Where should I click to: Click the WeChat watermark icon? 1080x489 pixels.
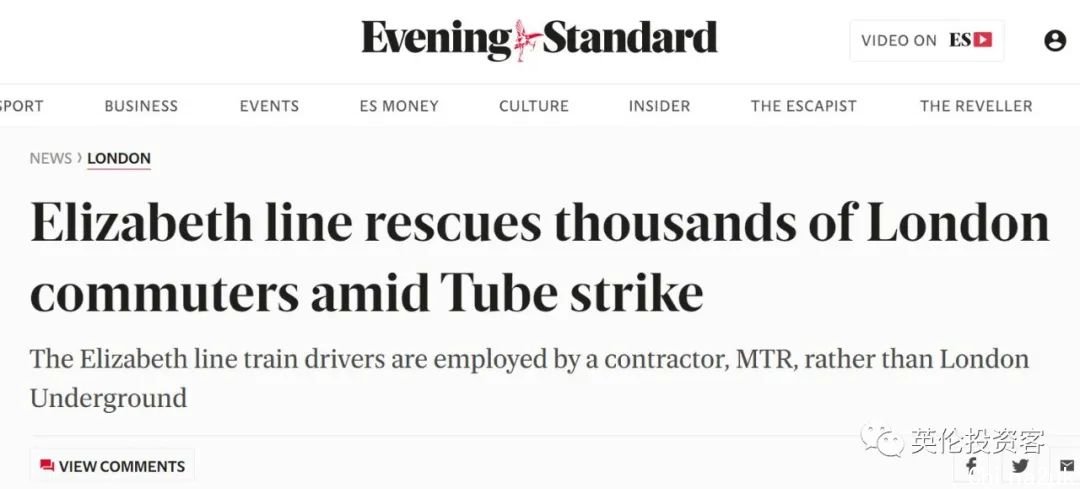coord(883,441)
